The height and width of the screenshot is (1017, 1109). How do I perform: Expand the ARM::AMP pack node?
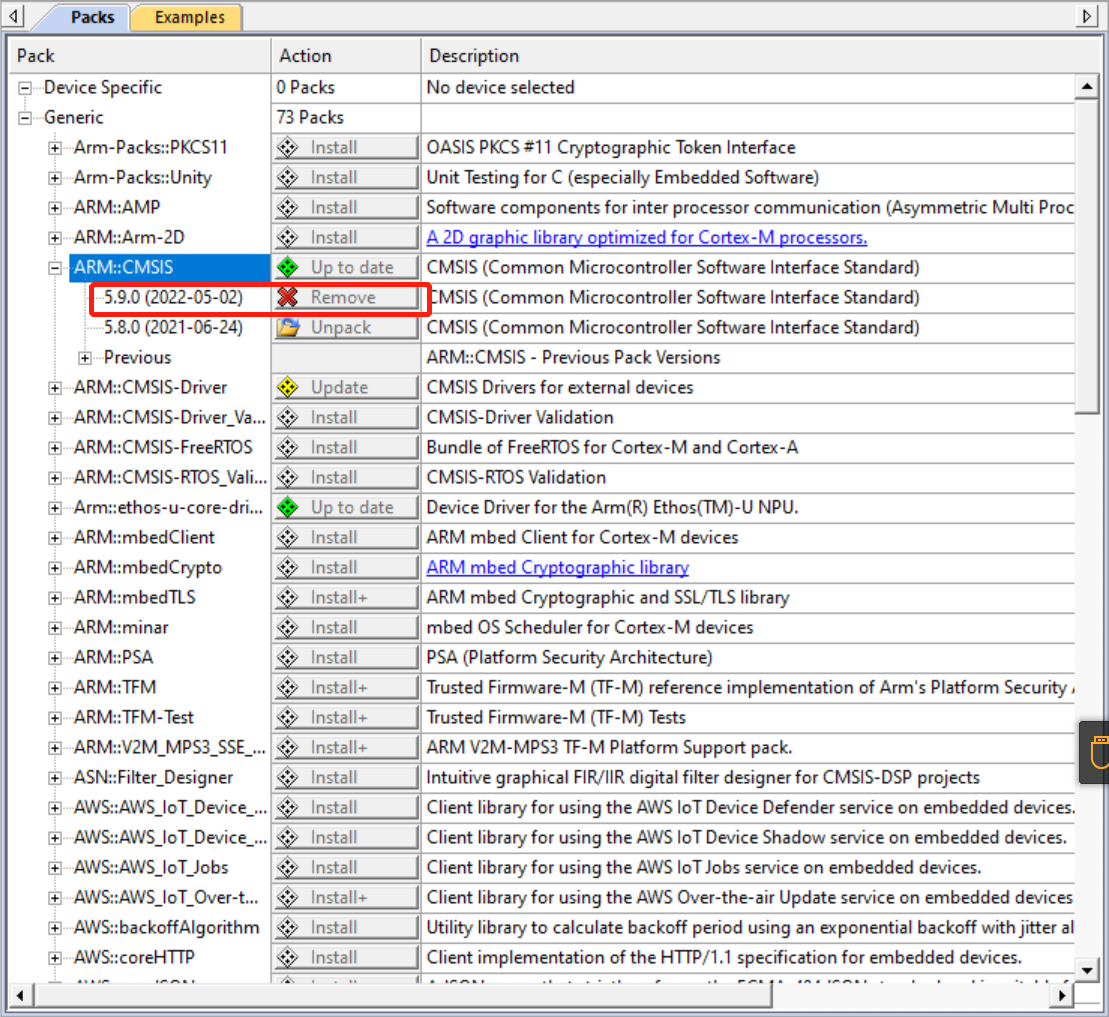[54, 208]
